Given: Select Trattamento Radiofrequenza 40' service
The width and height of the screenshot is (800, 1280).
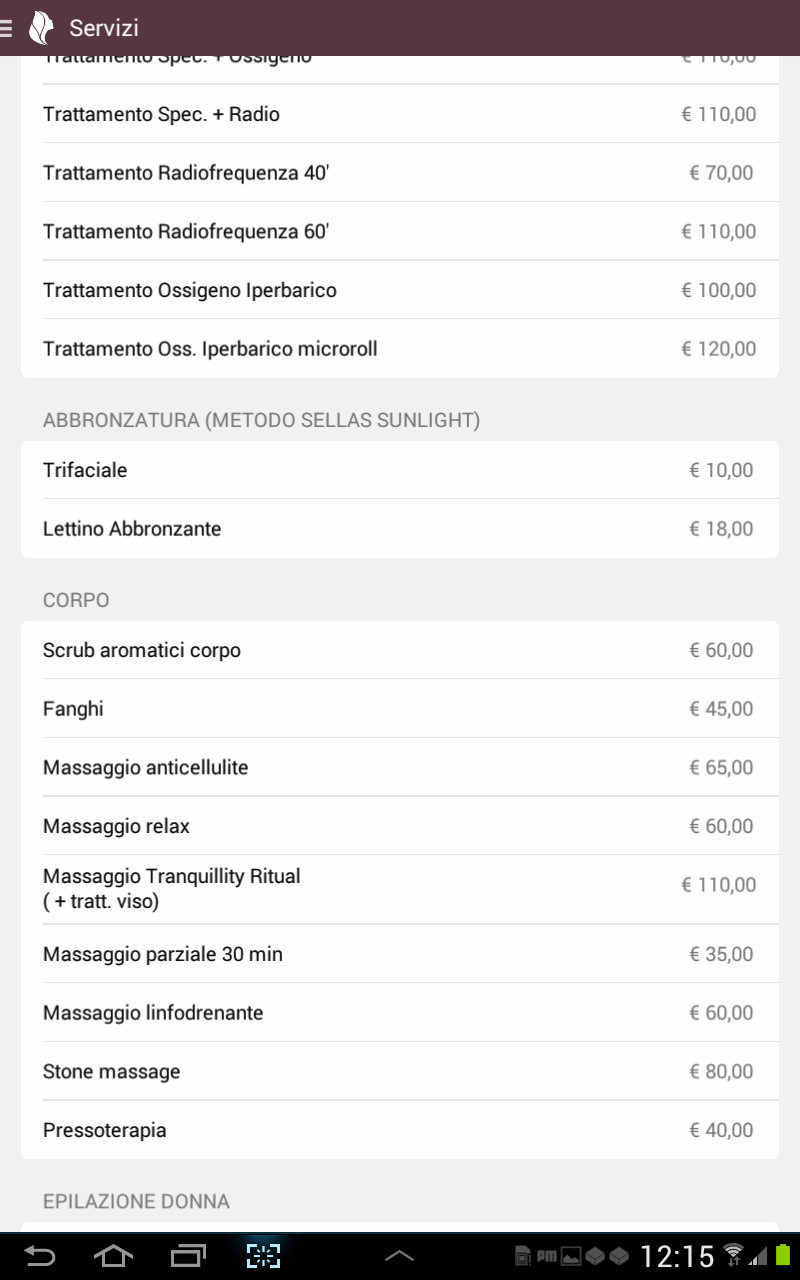Looking at the screenshot, I should (399, 173).
